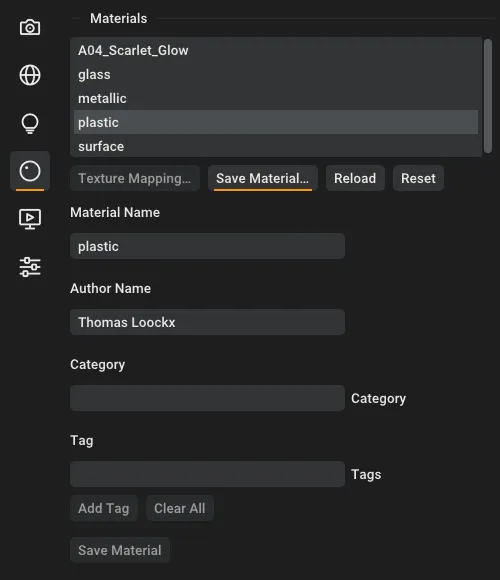Click the Reload button
This screenshot has height=580, width=500.
(x=355, y=178)
